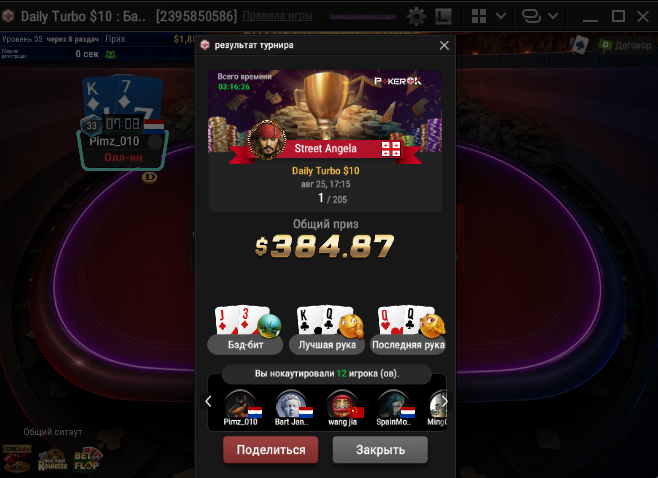Close the tournament result dialog

click(x=444, y=45)
